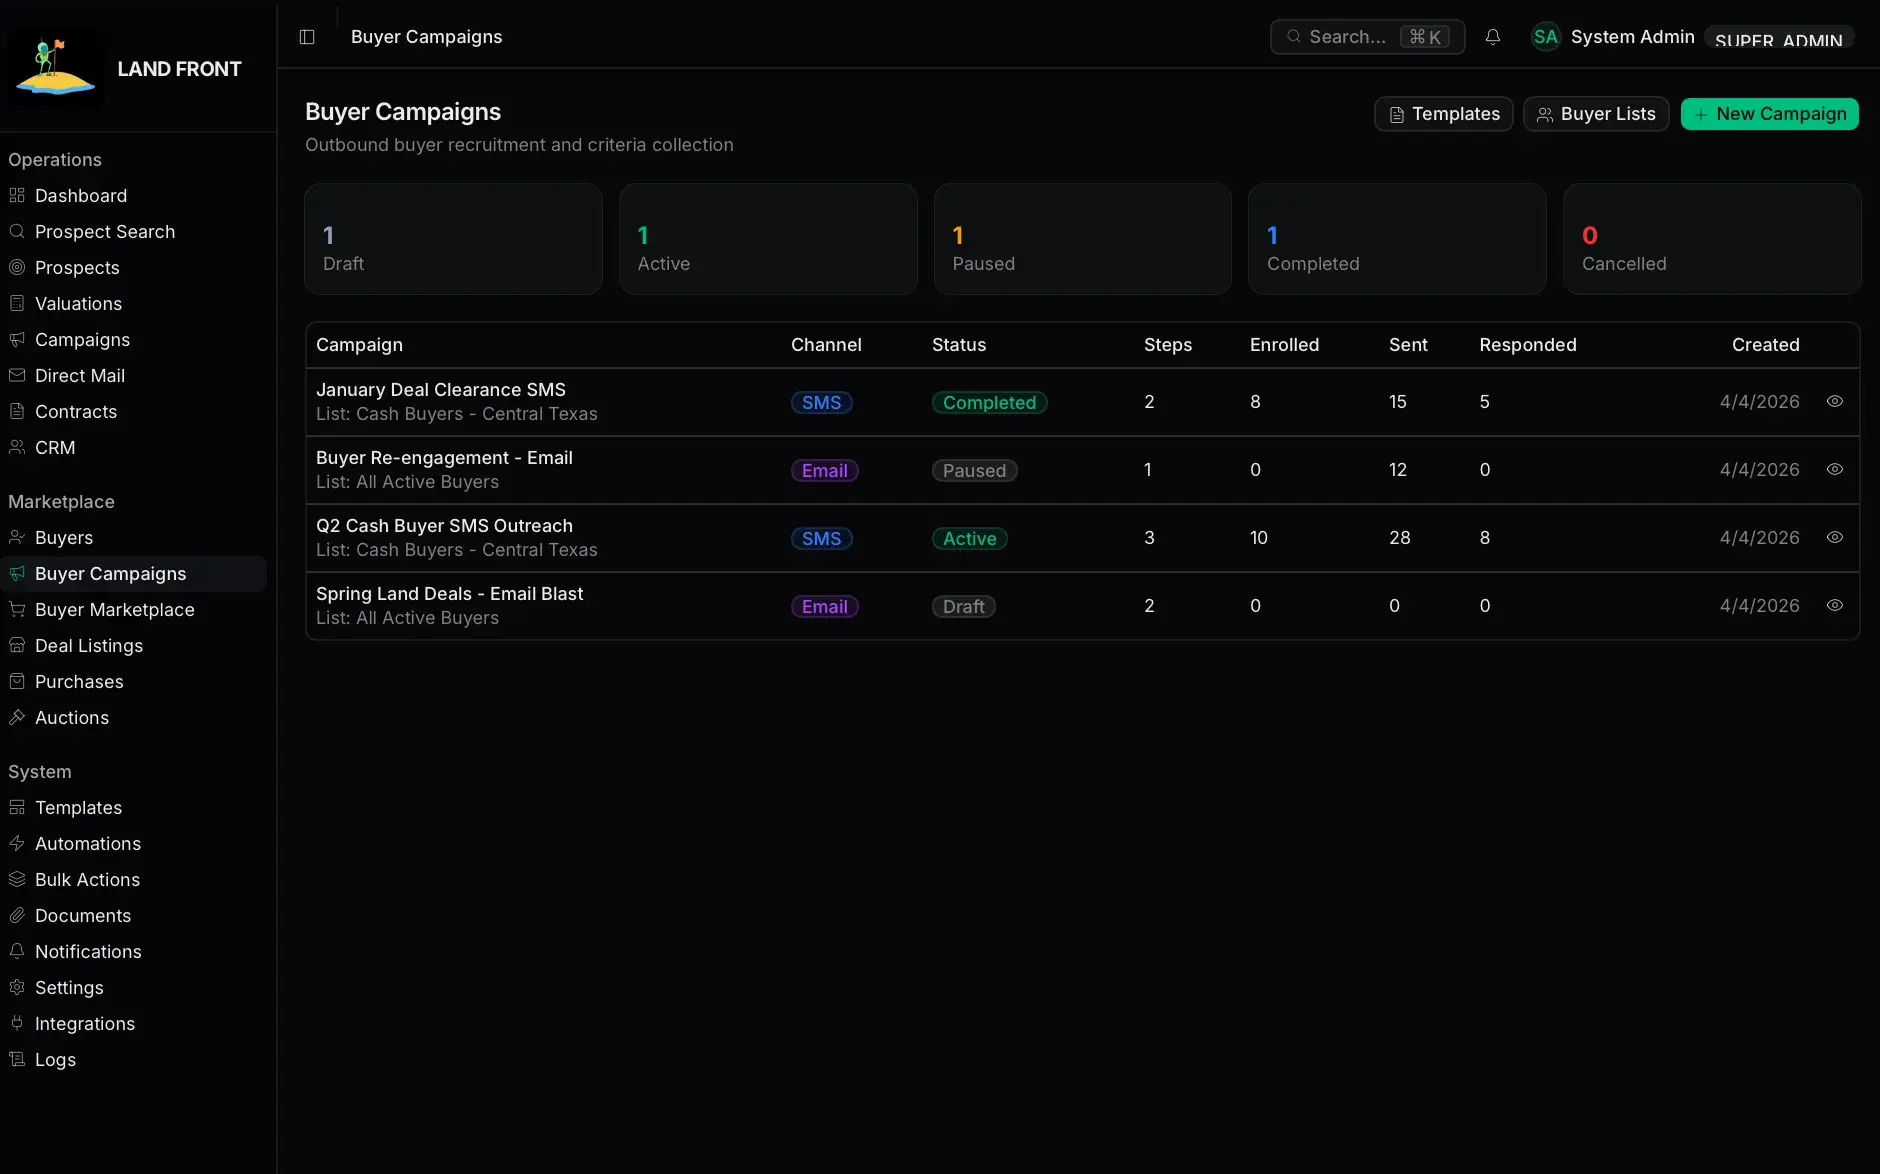Filter by the Draft stat card
Viewport: 1880px width, 1174px height.
(453, 239)
